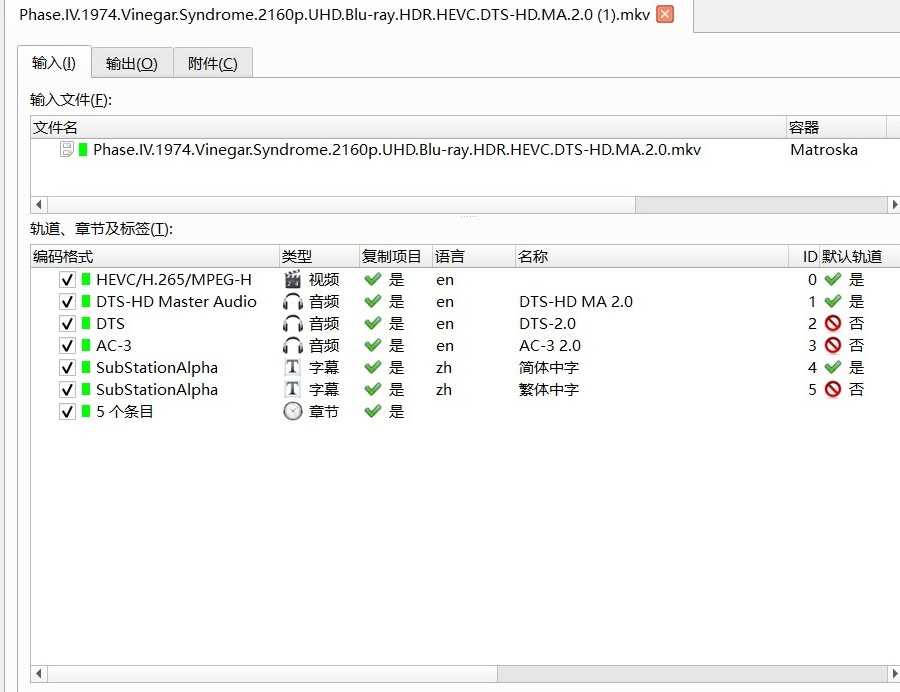Select the HEVC/H.265/MPEG-H track name
900x692 pixels.
click(x=174, y=279)
